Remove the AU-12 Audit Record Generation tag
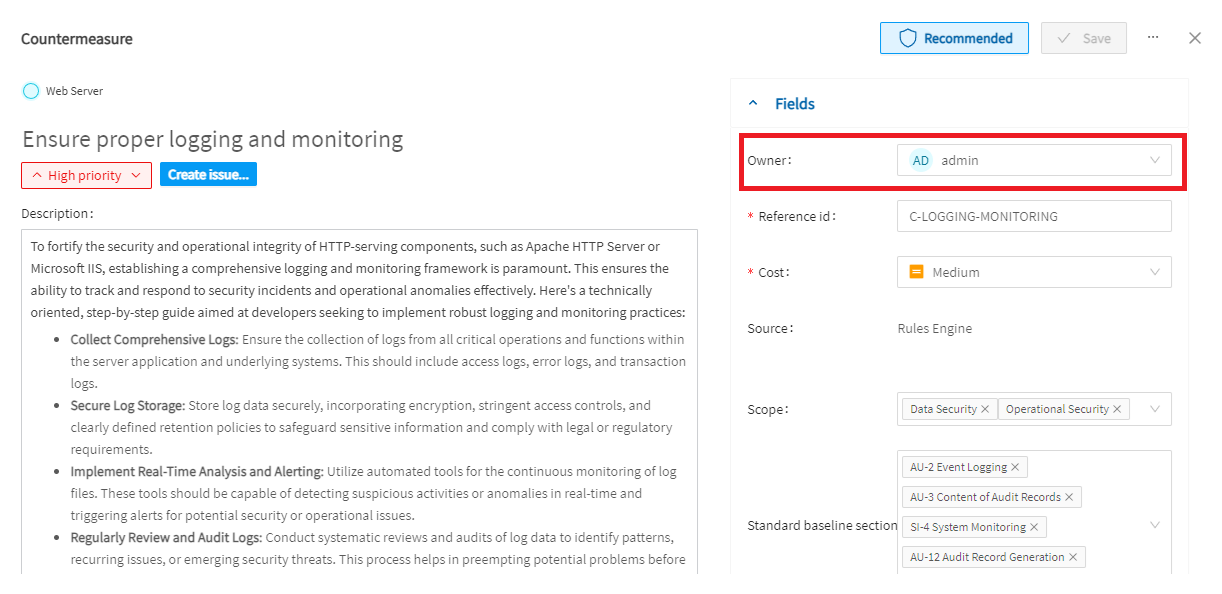 tap(1073, 557)
